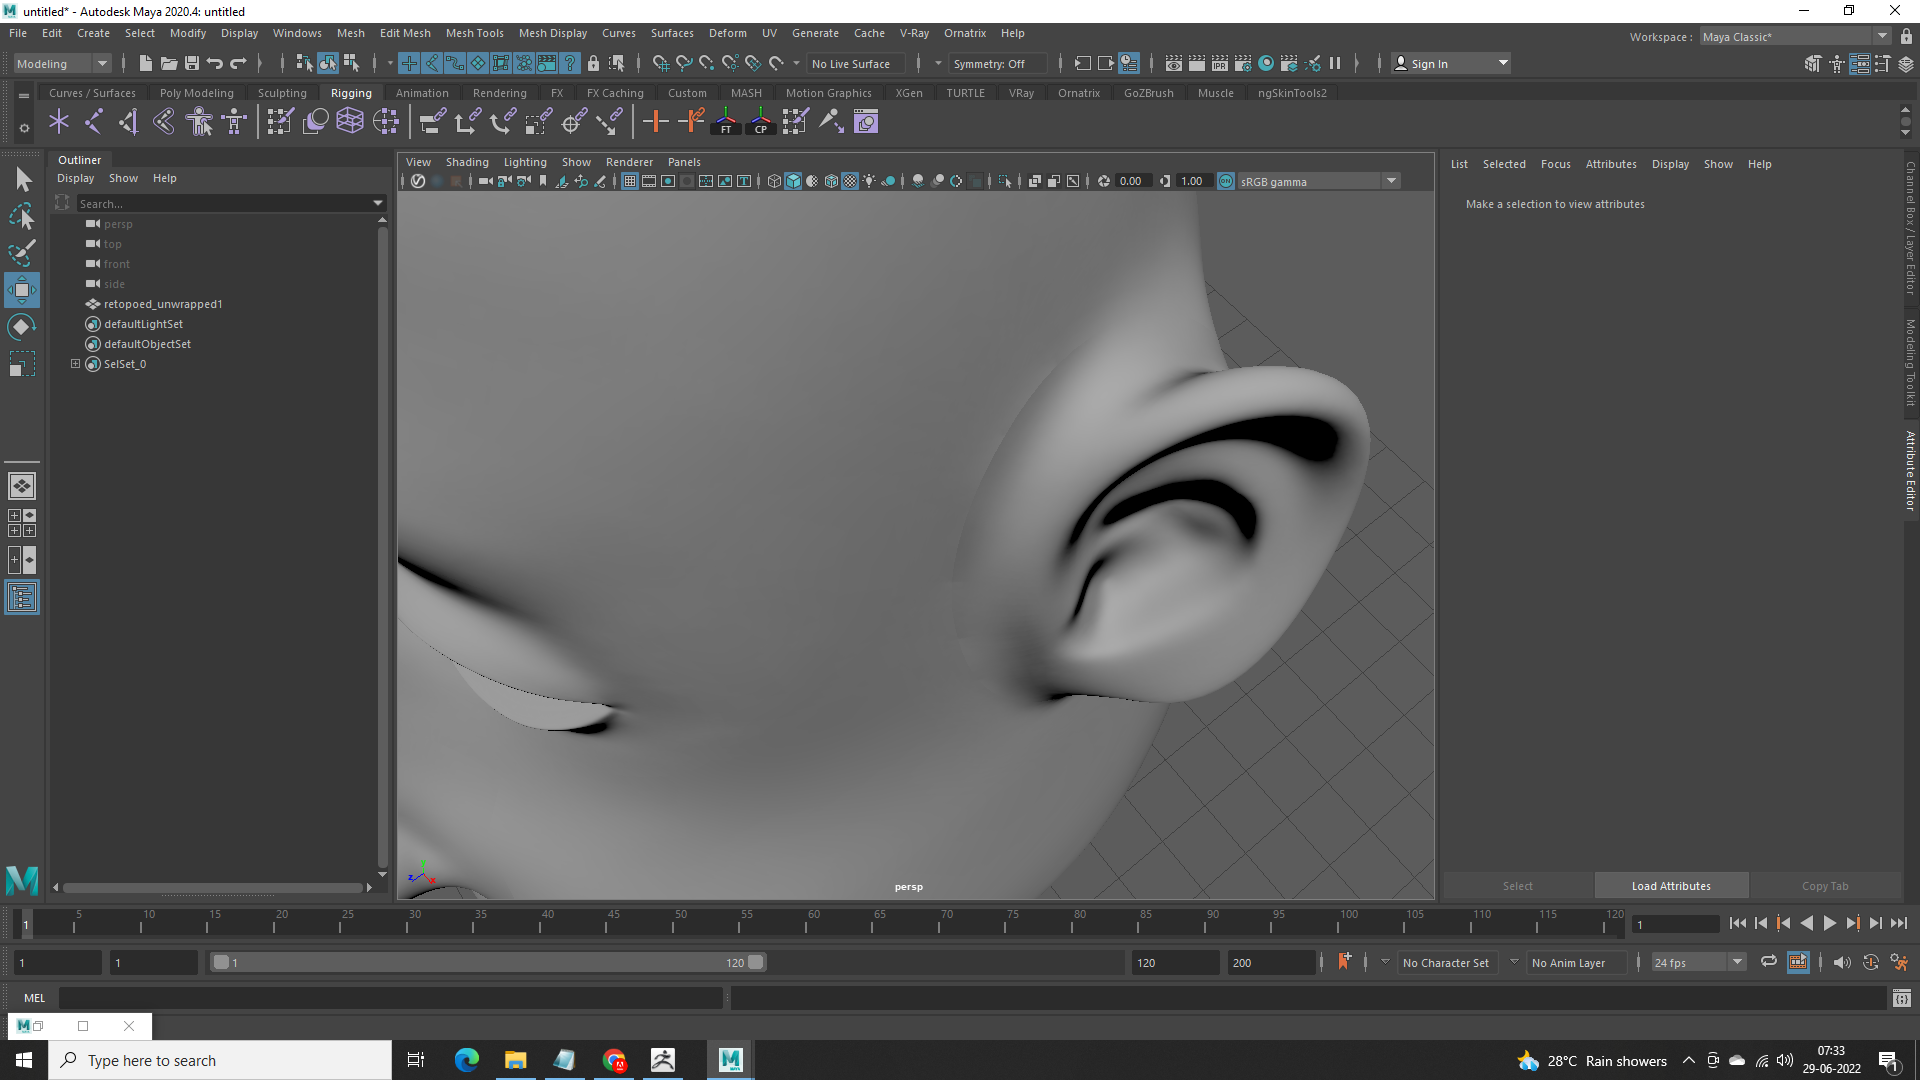Click the Outliner horizontal scrollbar

(212, 887)
